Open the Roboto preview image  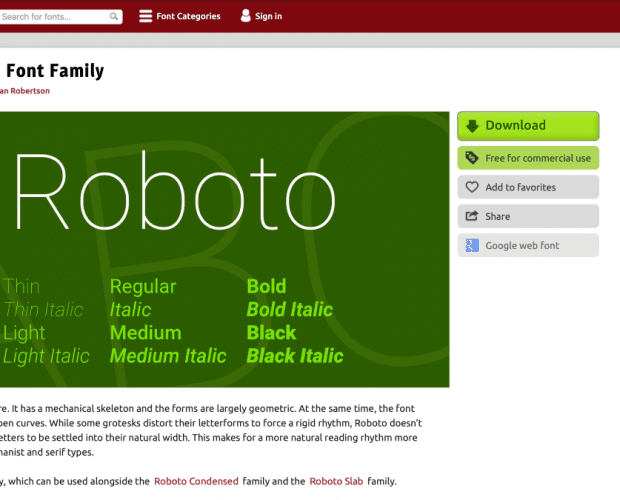[225, 249]
